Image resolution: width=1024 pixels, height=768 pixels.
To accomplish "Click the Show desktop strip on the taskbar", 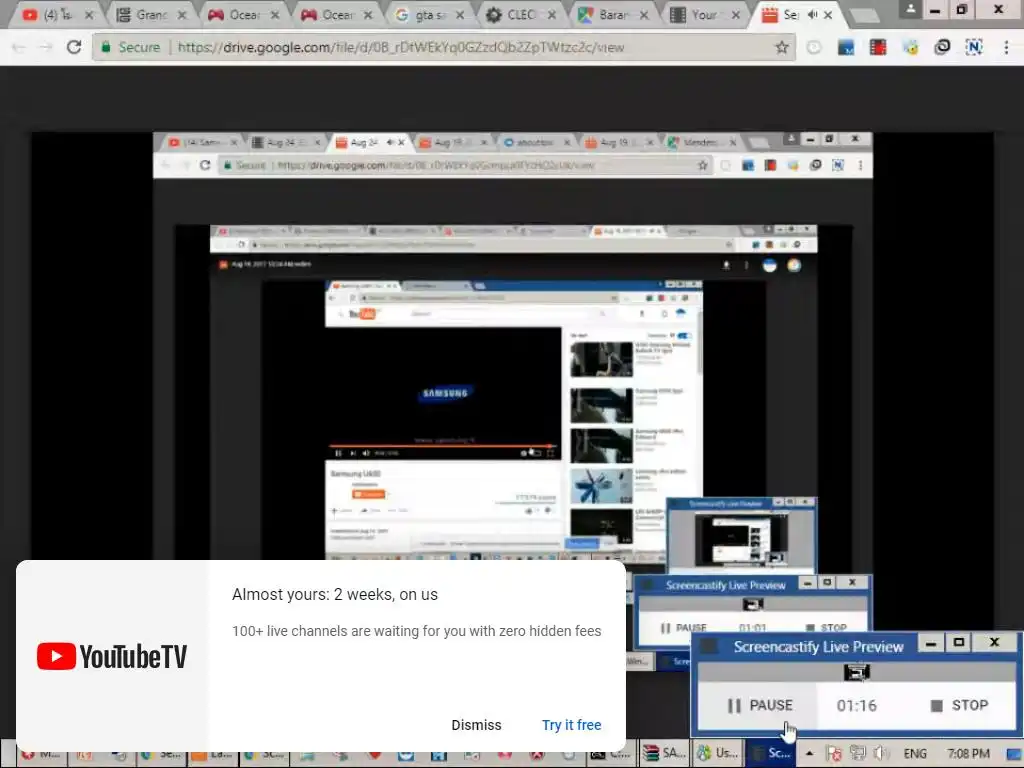I will (1014, 754).
